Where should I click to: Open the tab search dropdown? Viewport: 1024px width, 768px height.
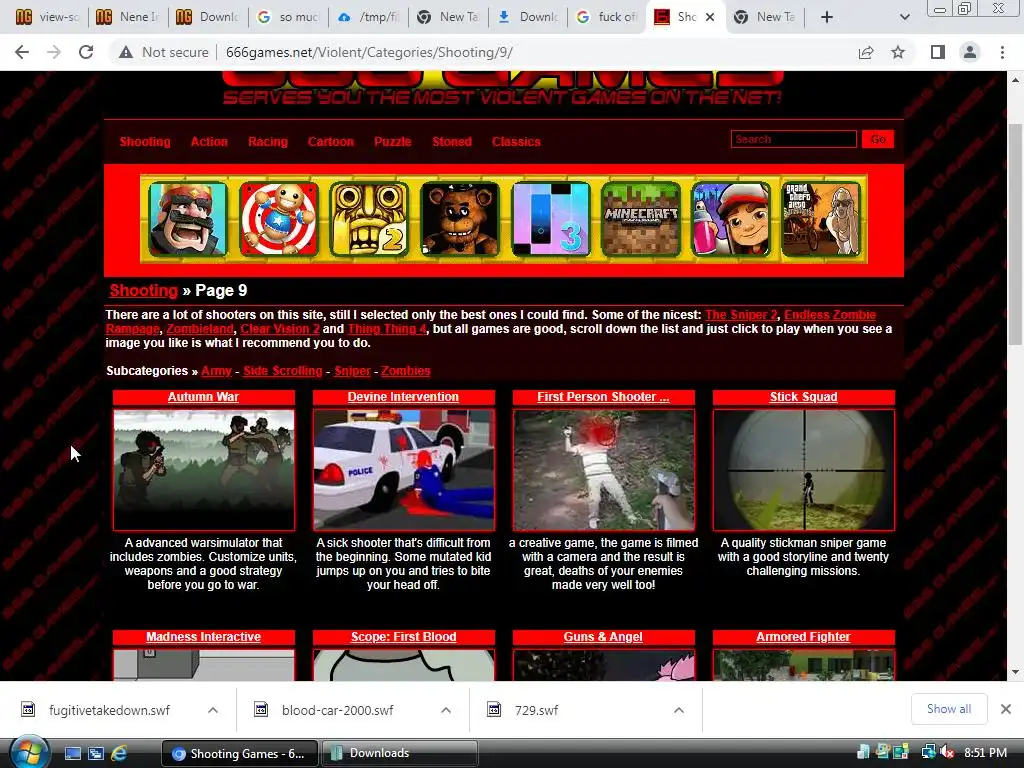coord(904,17)
